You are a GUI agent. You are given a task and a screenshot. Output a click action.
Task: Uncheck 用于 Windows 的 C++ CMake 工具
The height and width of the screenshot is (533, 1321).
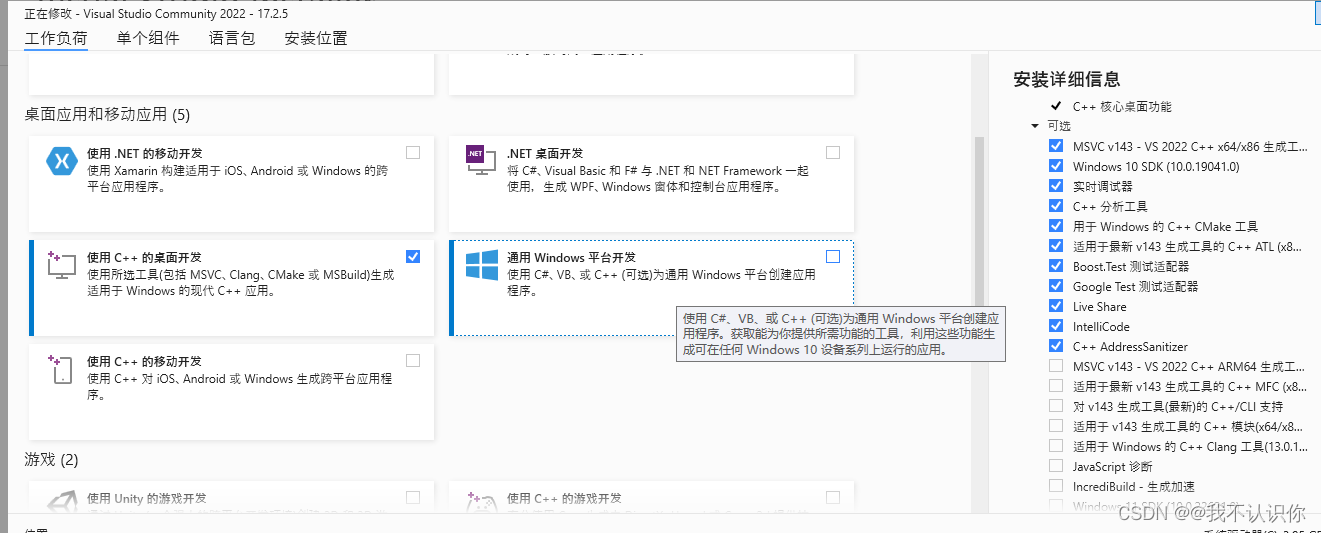pyautogui.click(x=1056, y=226)
